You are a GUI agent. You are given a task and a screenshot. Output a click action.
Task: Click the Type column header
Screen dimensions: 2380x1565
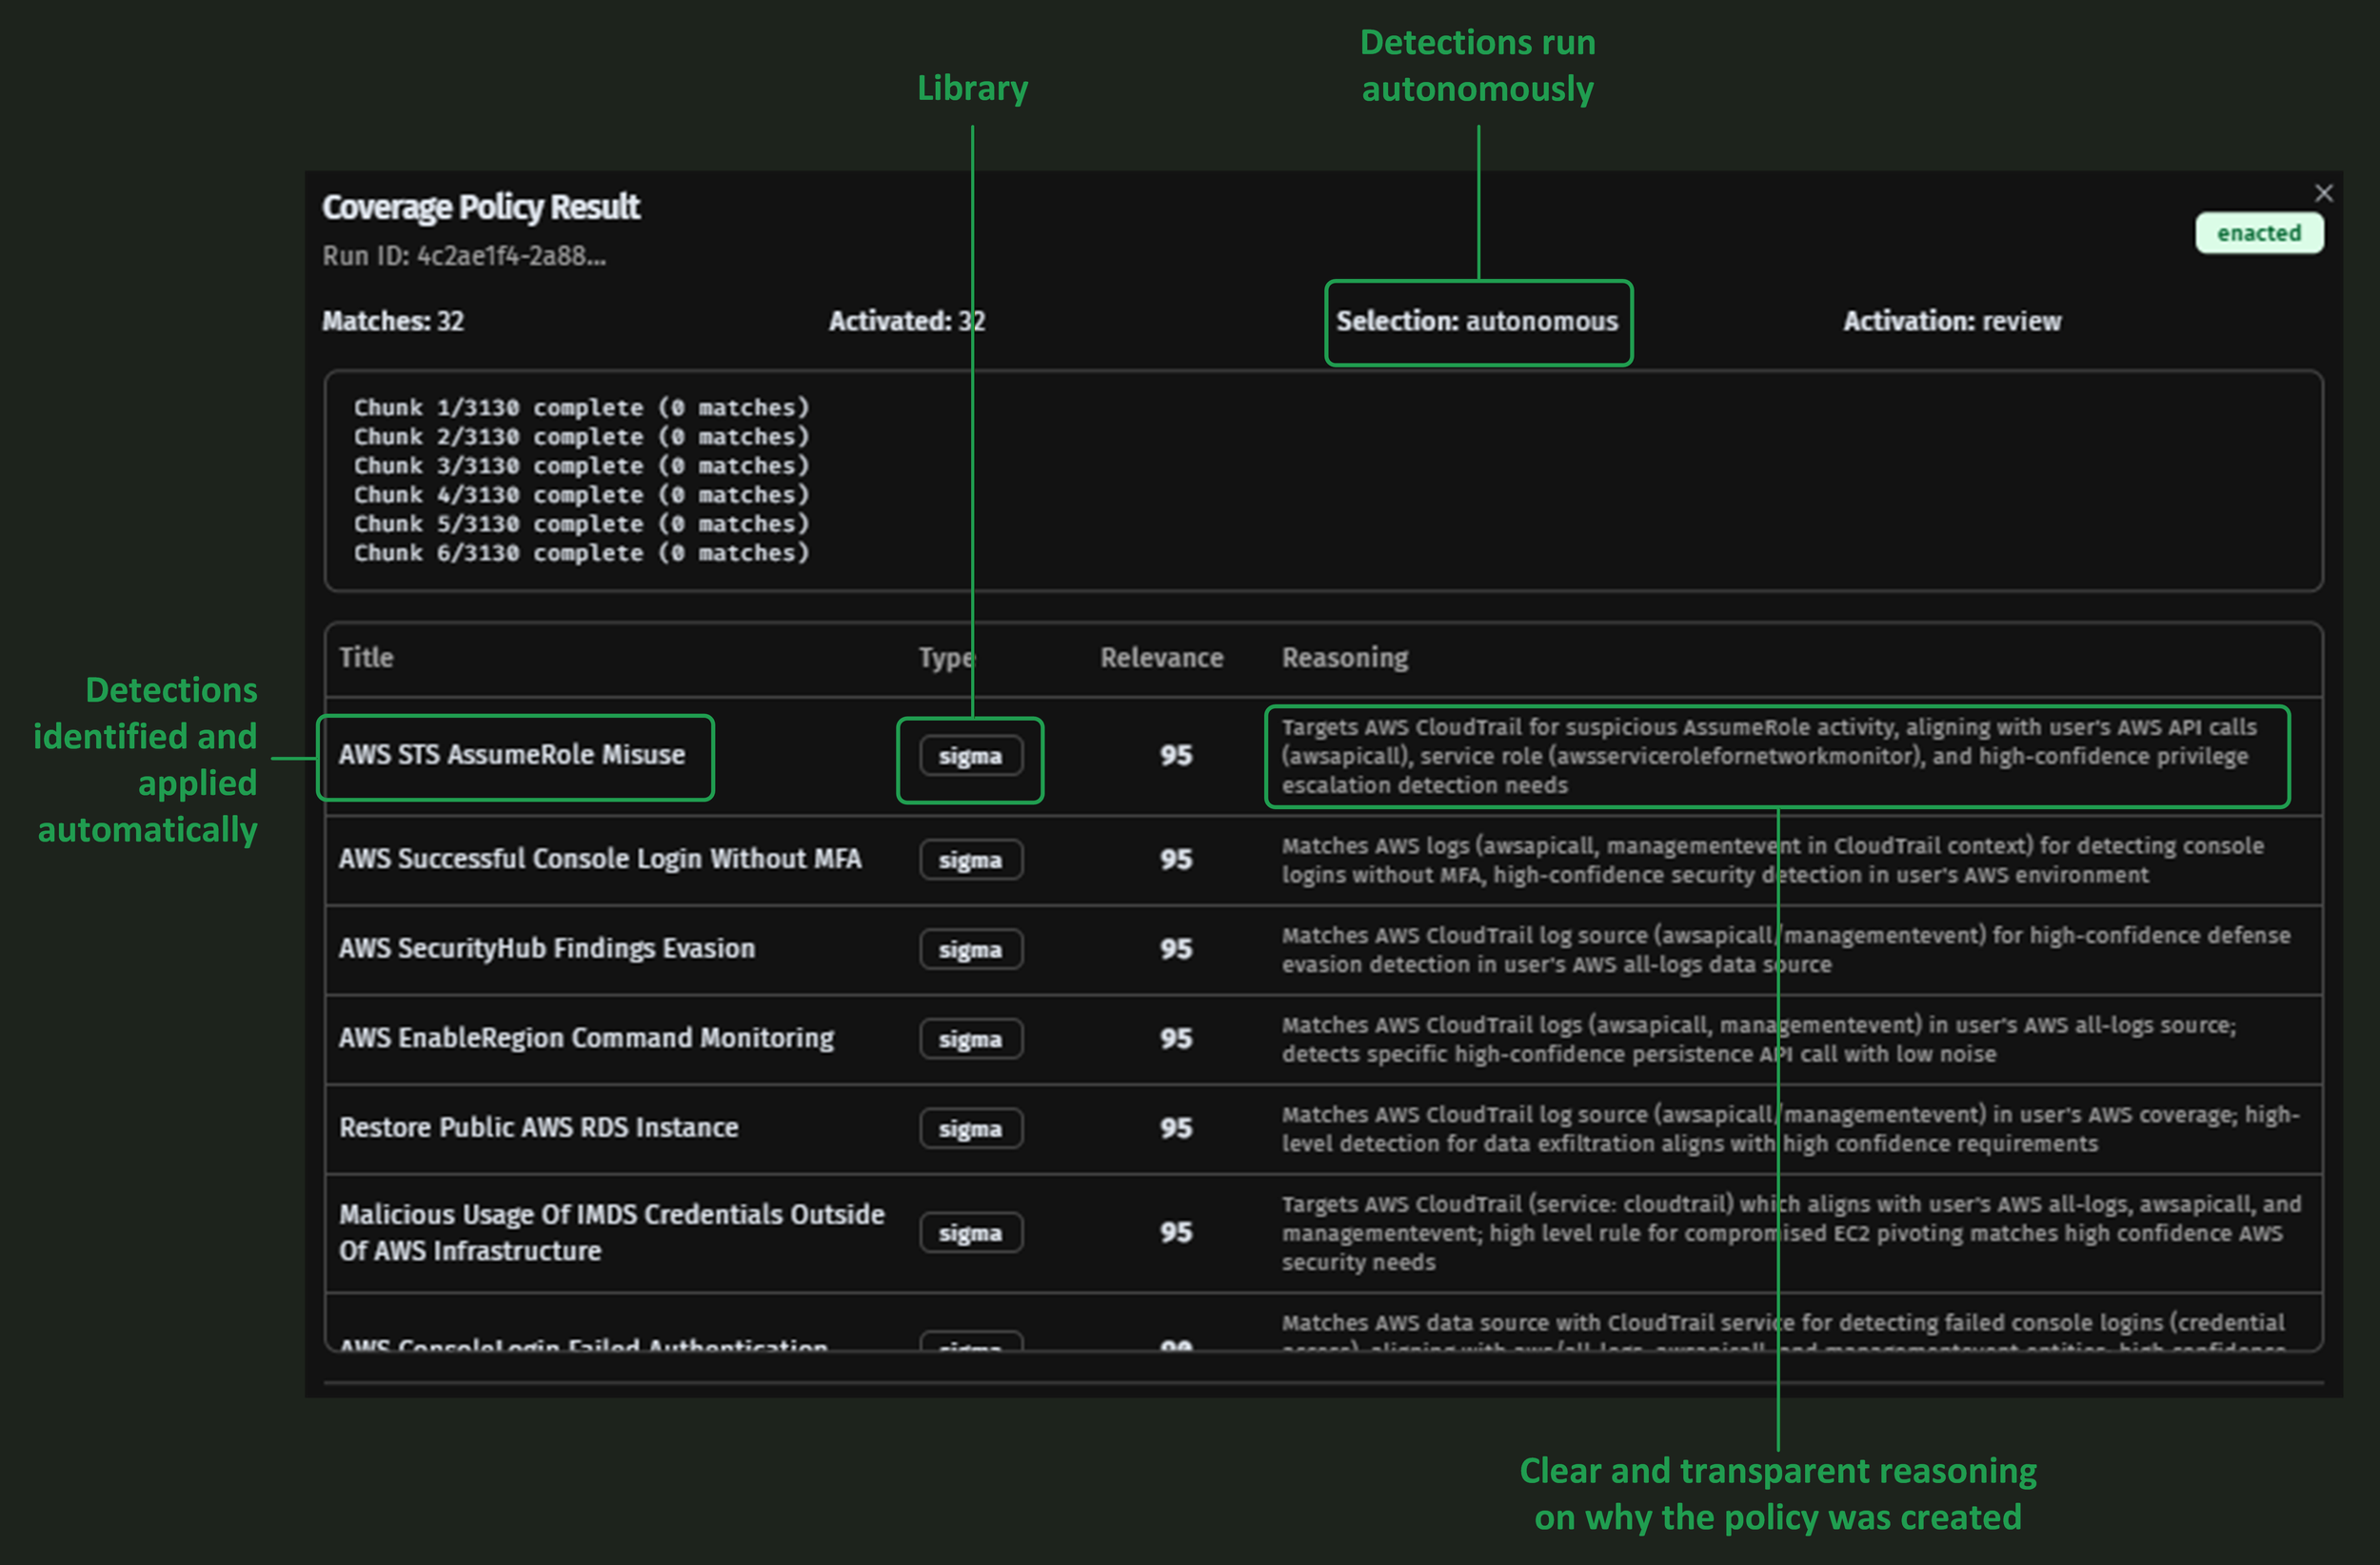click(945, 658)
